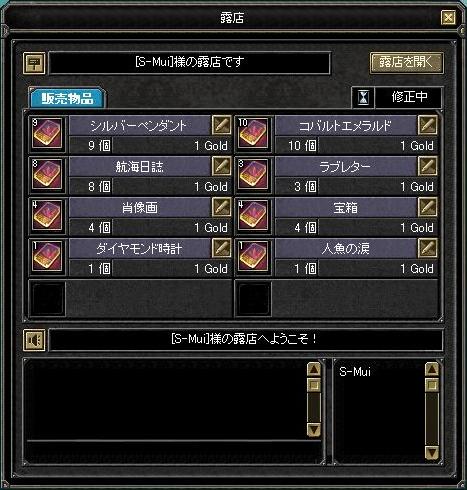The image size is (467, 490).
Task: Click the 露店を開く button
Action: point(406,62)
